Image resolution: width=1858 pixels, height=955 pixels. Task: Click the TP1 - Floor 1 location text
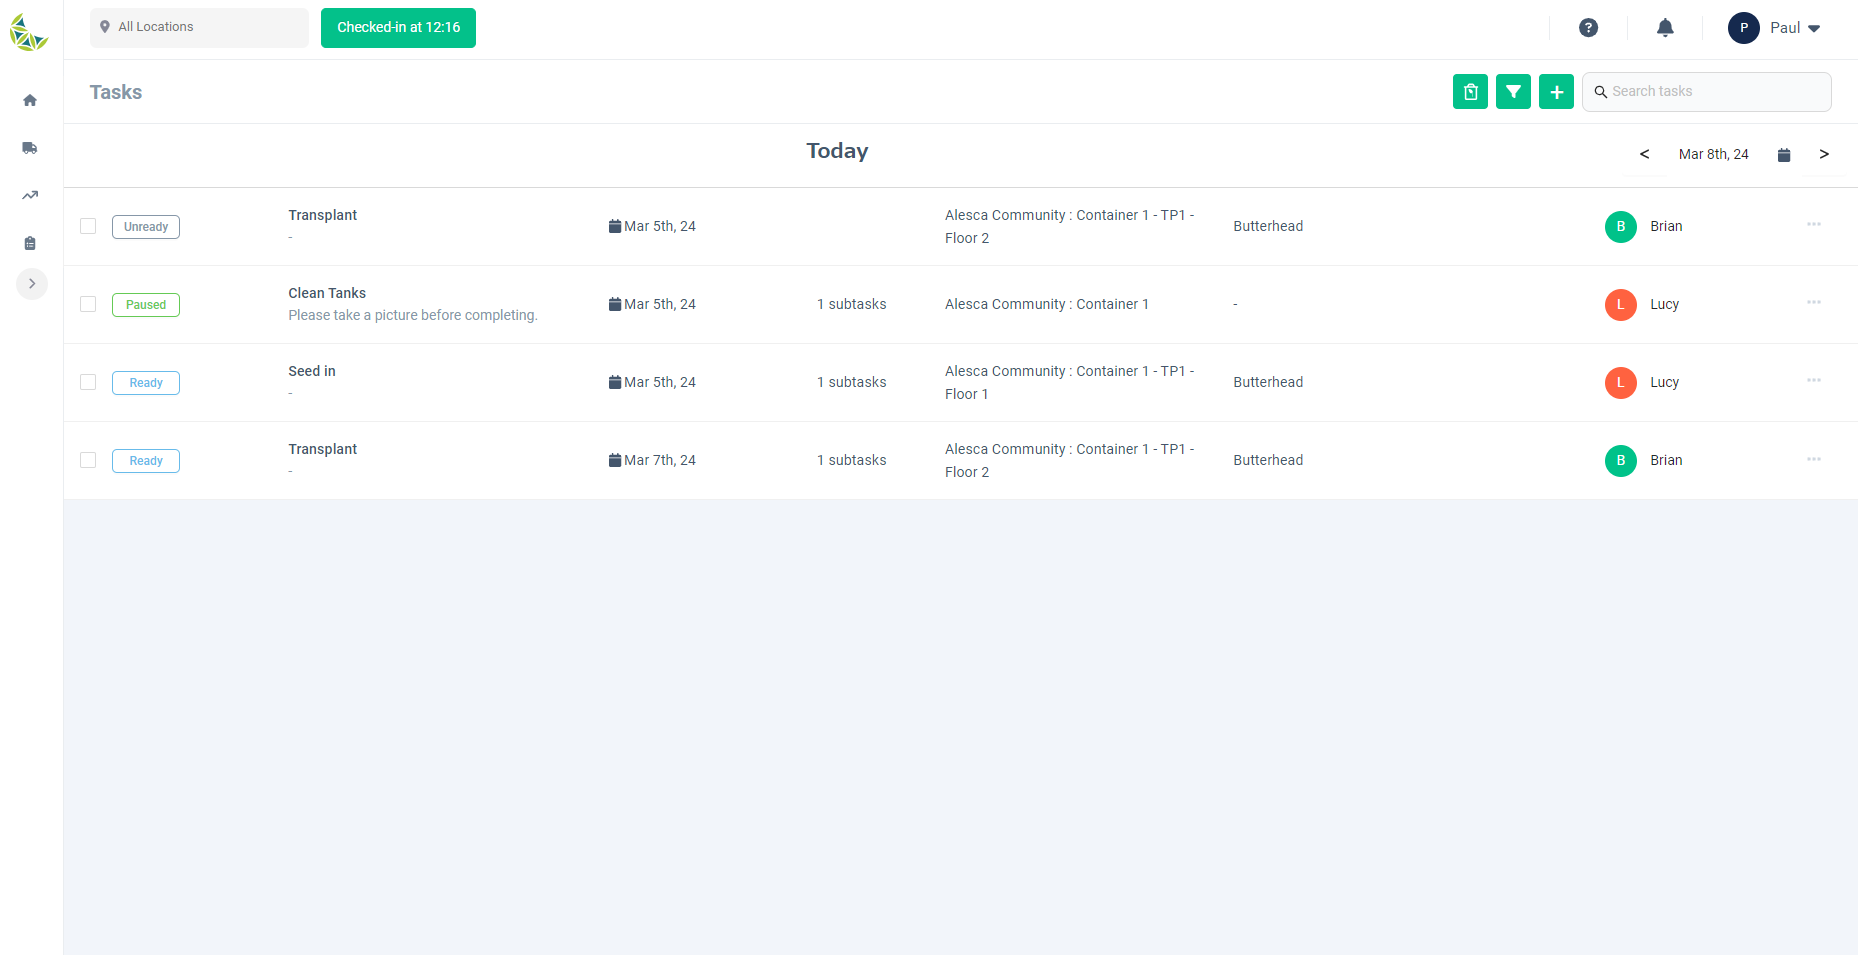point(1070,382)
